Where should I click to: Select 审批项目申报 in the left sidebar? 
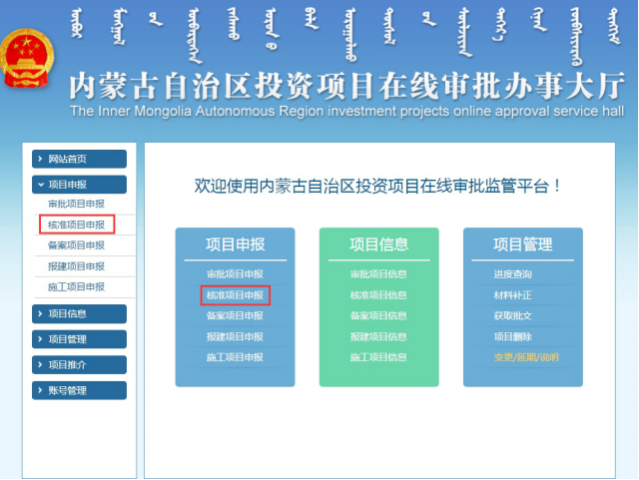click(76, 204)
